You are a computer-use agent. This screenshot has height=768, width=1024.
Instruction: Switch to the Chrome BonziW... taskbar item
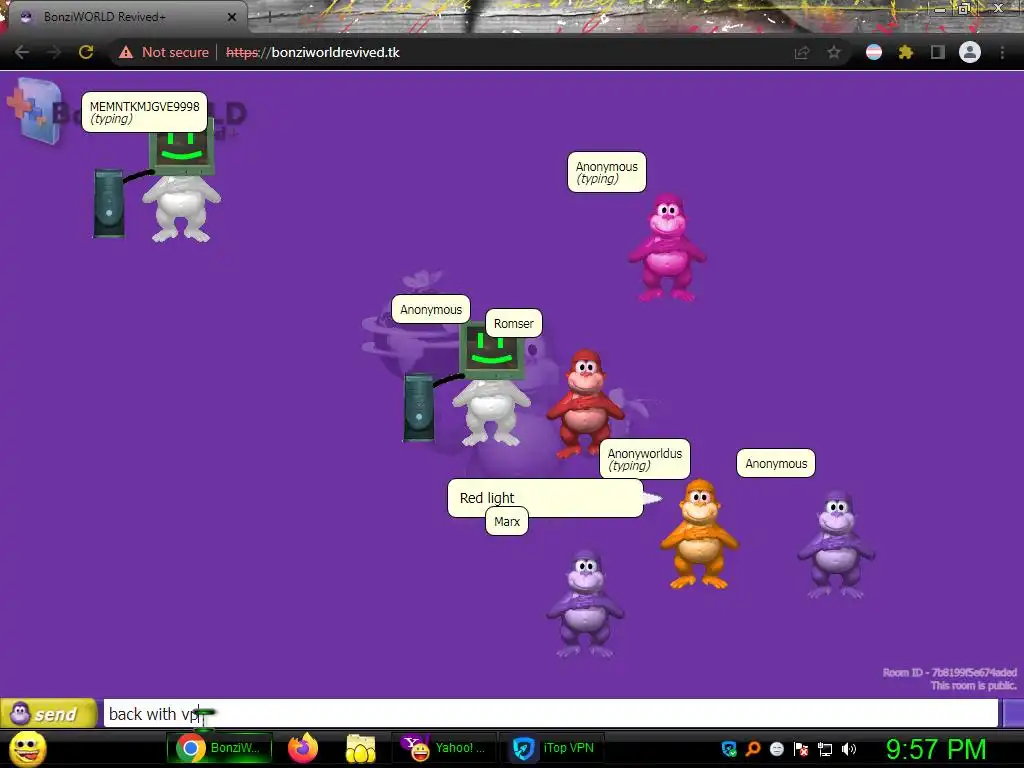tap(219, 748)
